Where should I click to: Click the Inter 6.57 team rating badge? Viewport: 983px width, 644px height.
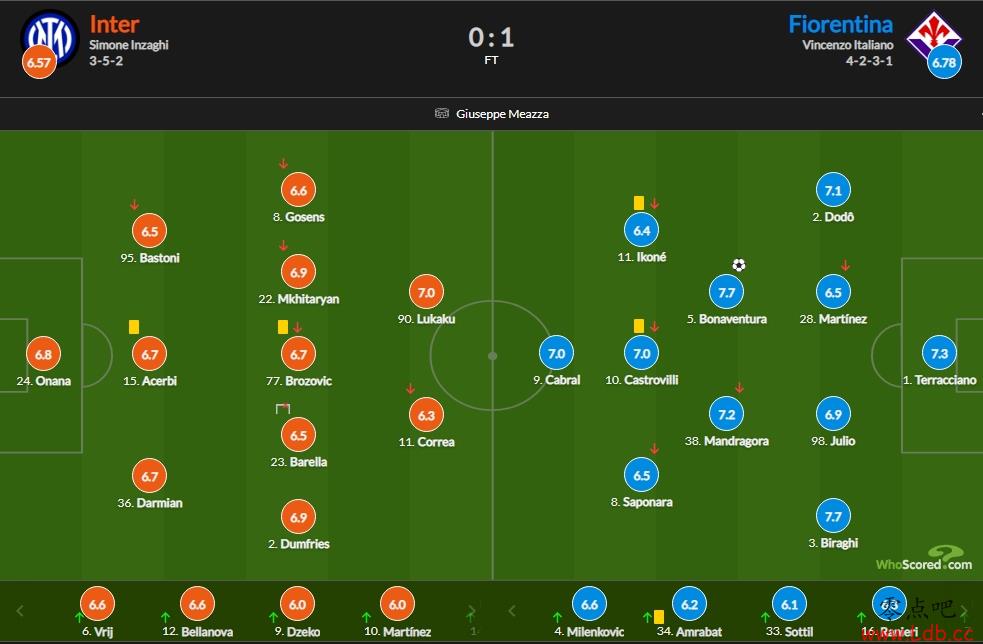coord(39,62)
